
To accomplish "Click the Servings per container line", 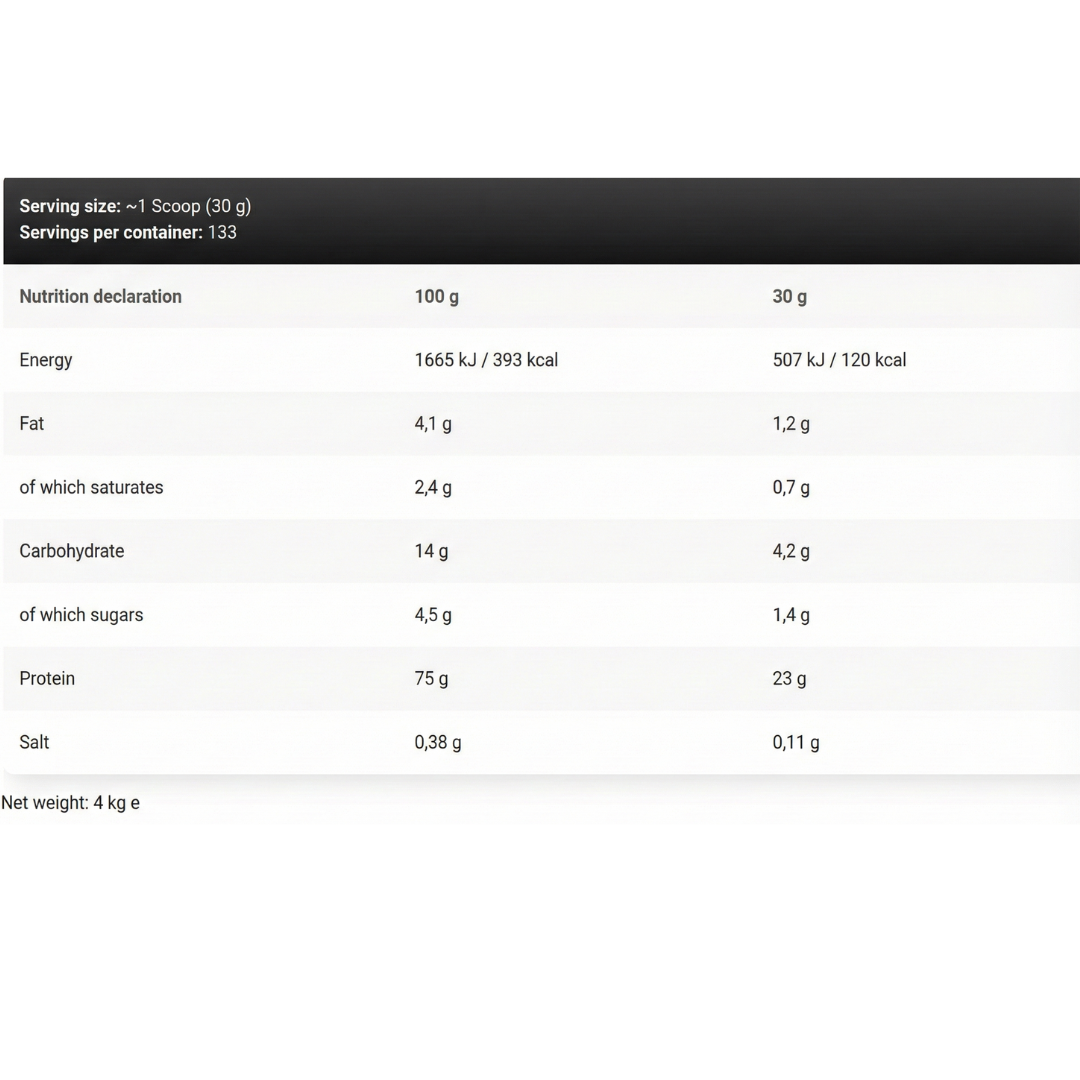I will coord(128,232).
